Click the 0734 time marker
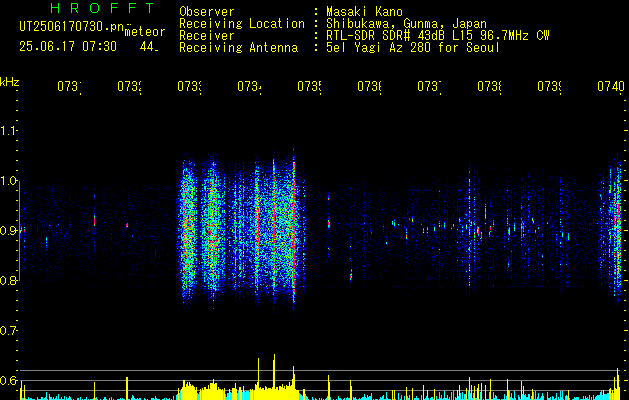629x400 pixels. coord(249,86)
